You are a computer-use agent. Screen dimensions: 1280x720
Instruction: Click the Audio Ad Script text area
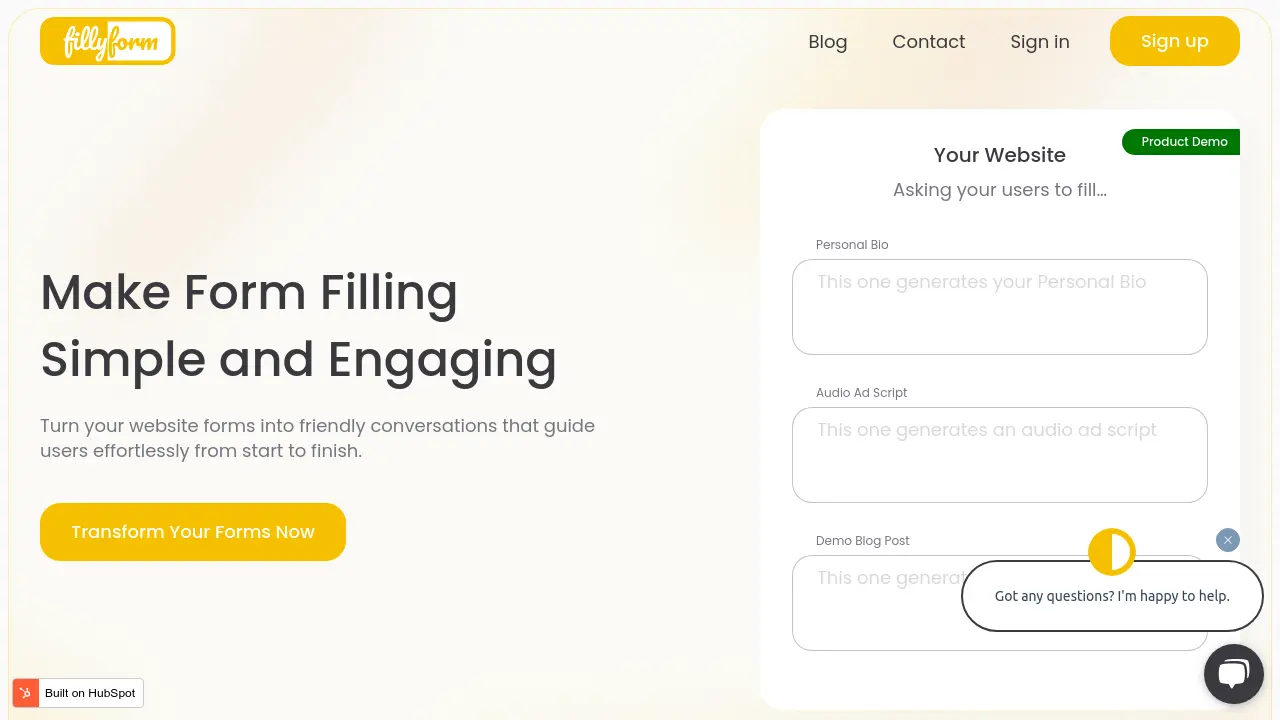click(x=999, y=454)
